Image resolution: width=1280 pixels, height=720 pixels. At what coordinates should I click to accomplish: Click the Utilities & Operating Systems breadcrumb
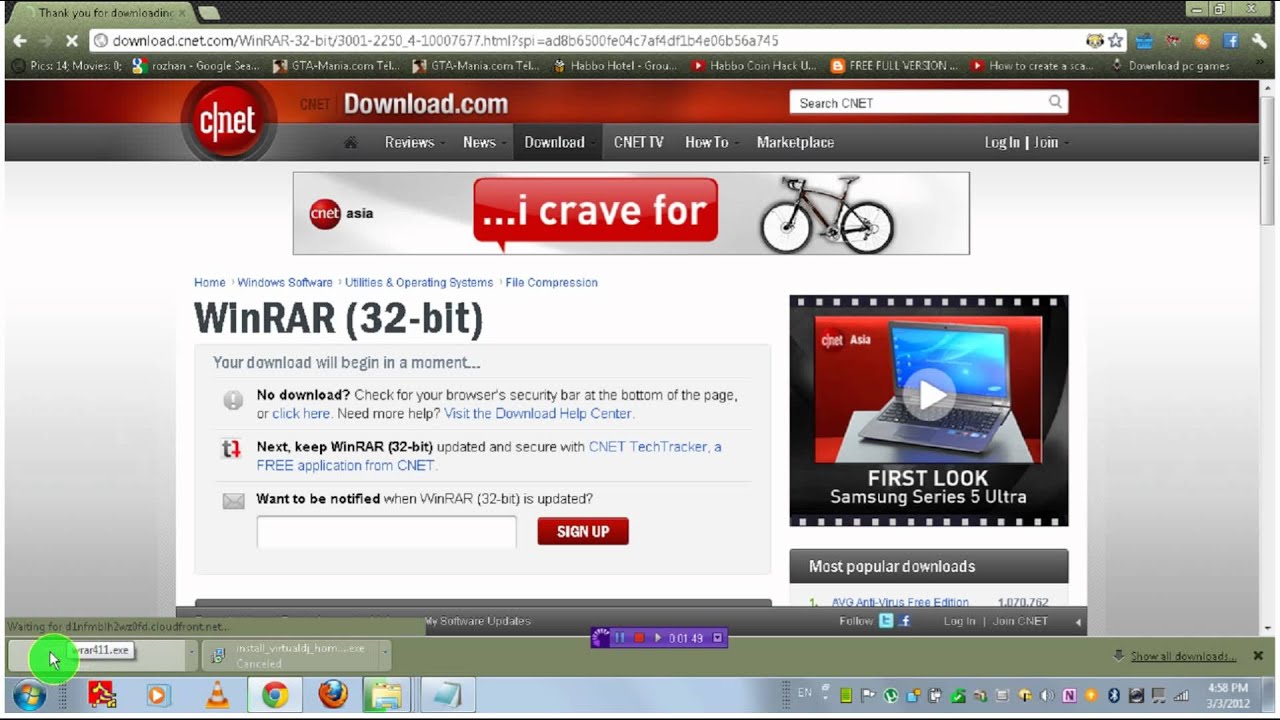pyautogui.click(x=419, y=282)
